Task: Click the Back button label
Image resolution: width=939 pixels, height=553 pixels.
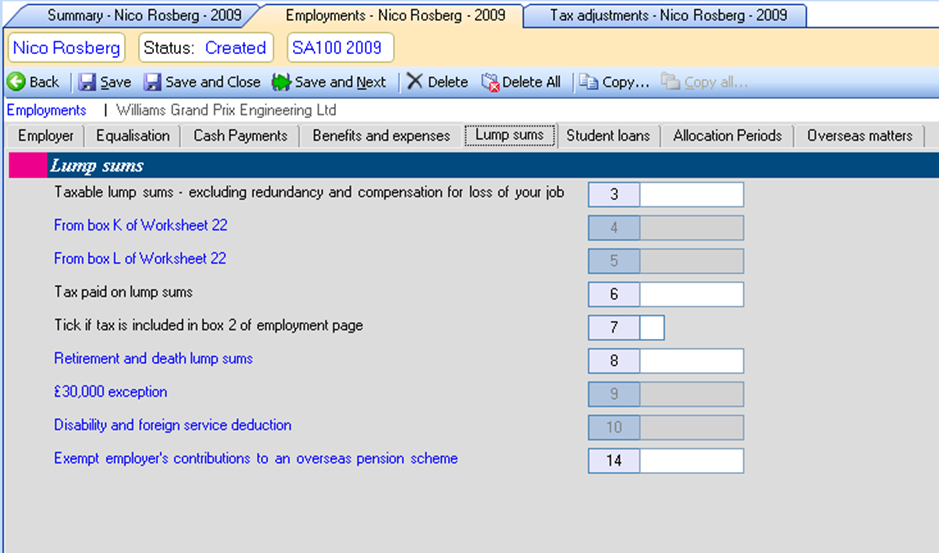Action: (x=44, y=82)
